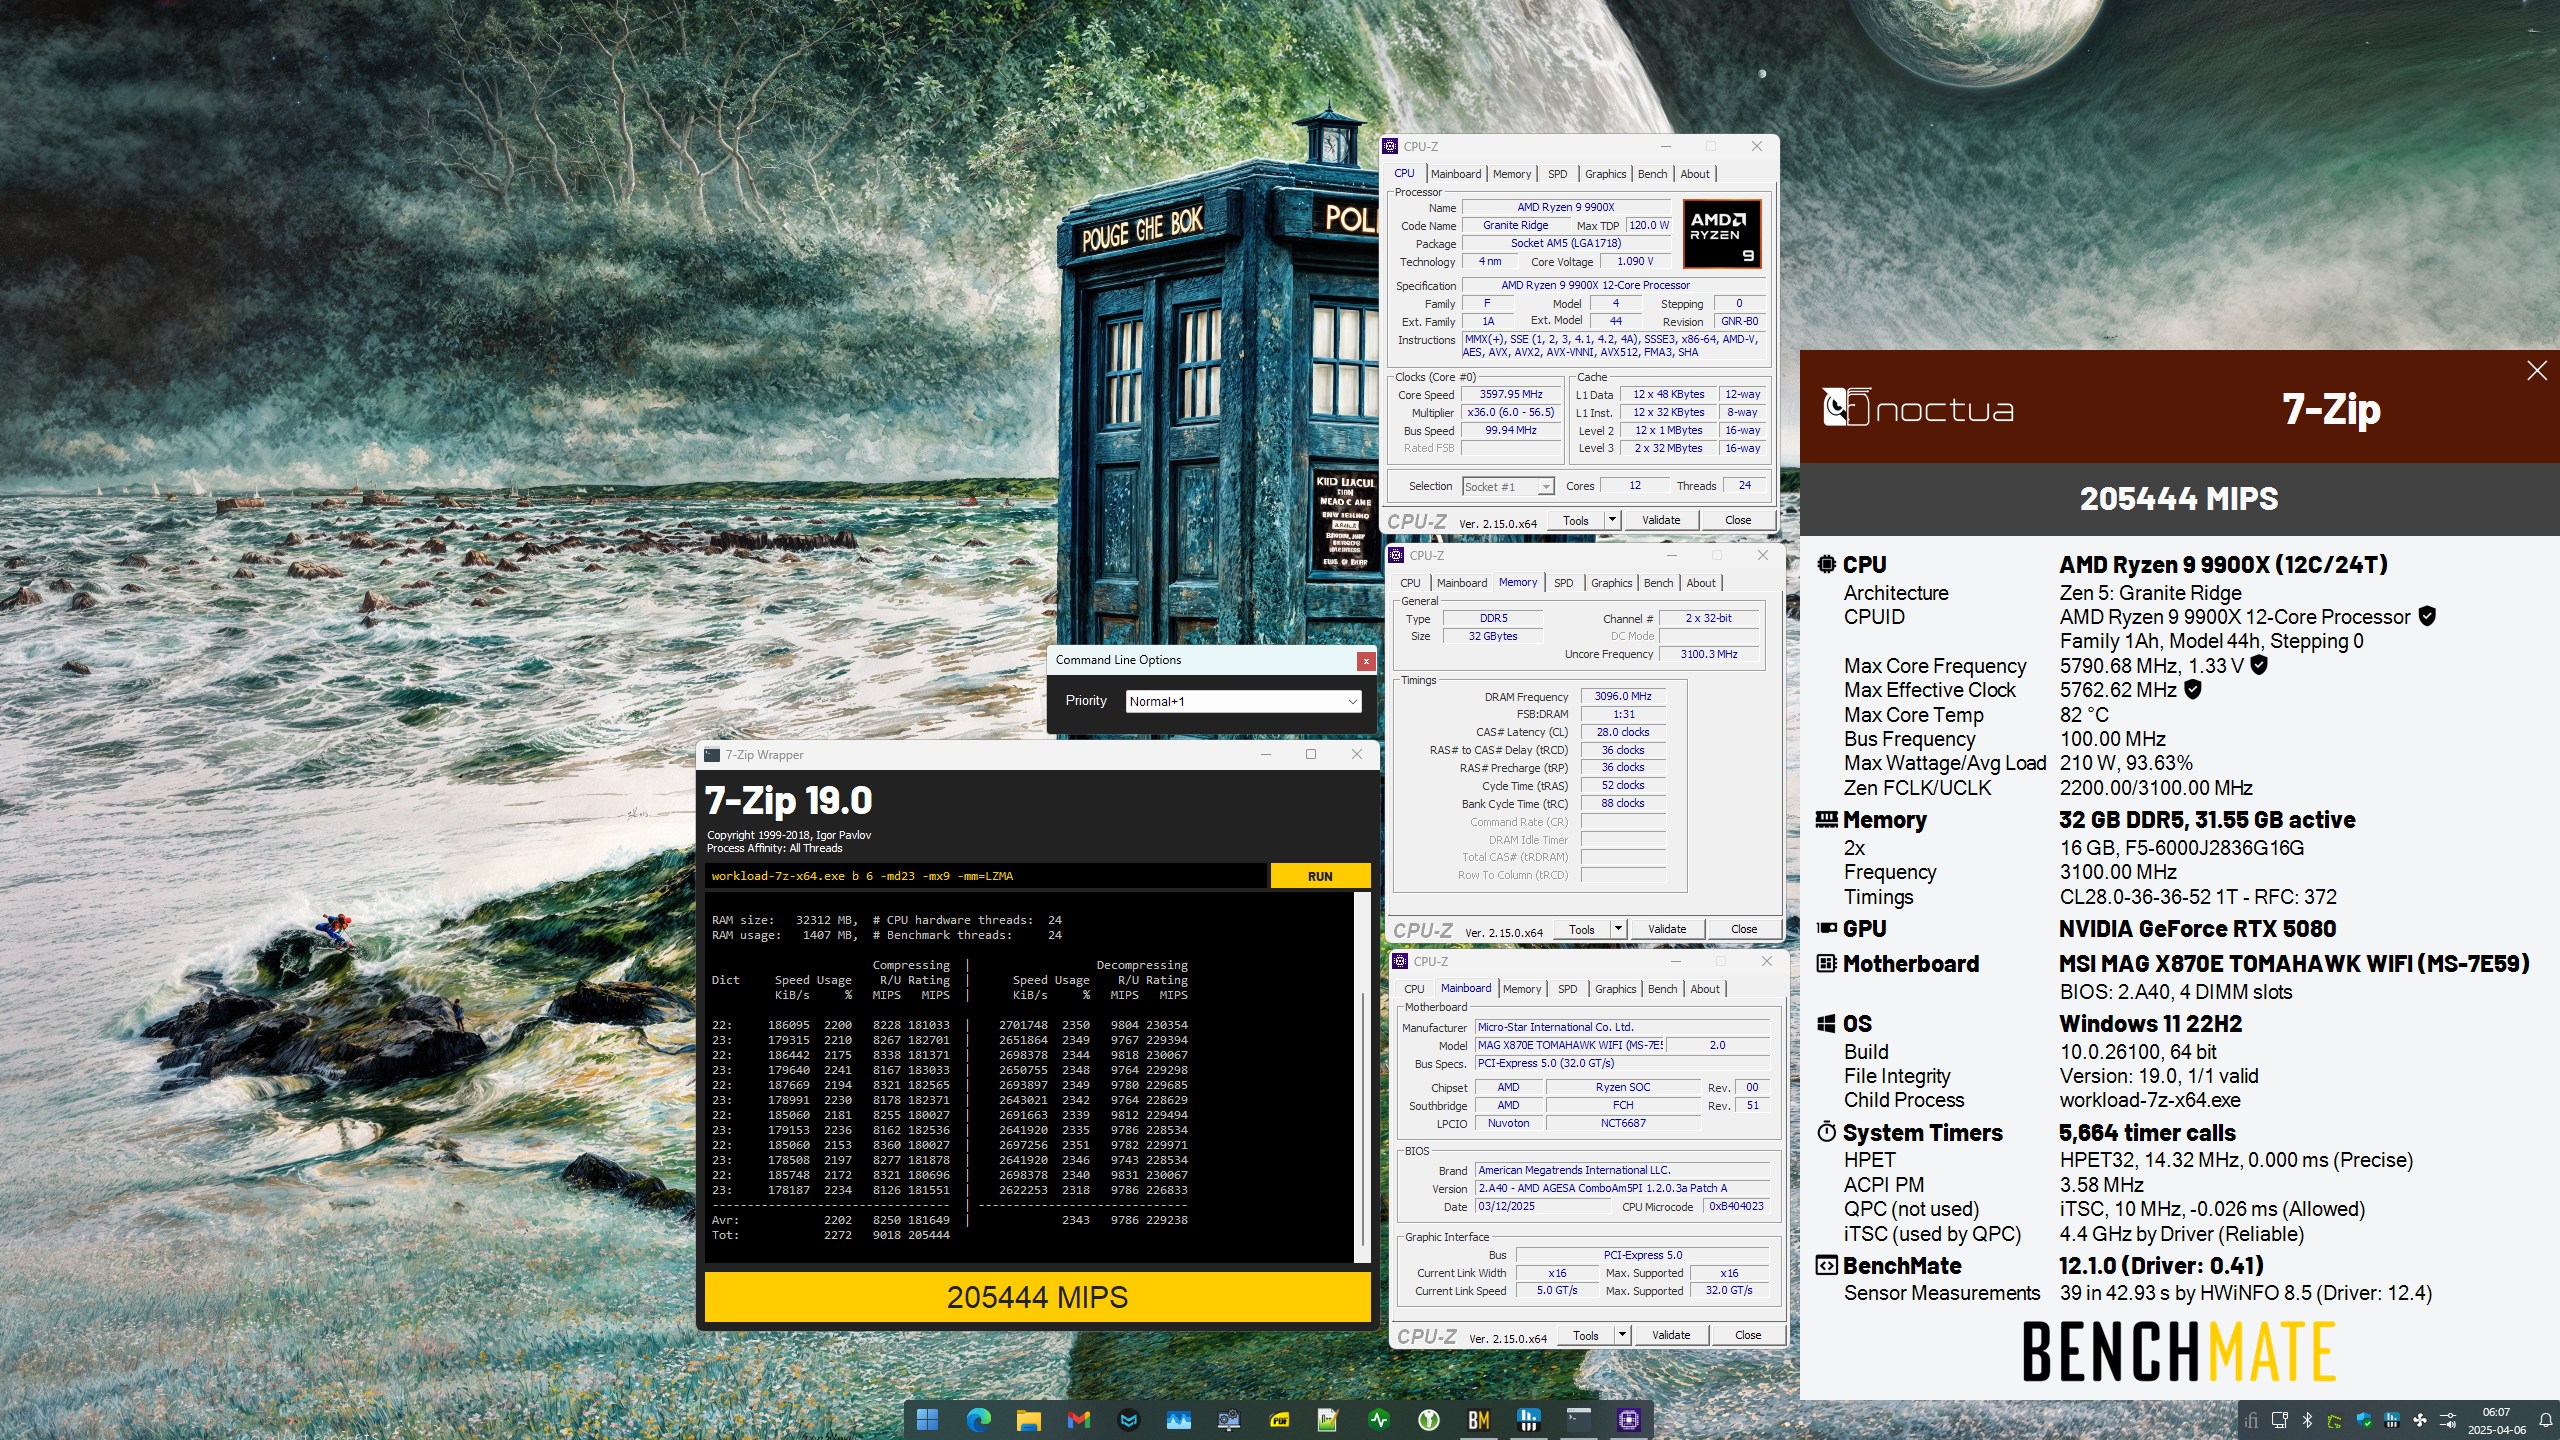Click the Close button in the top CPU-Z window
Image resolution: width=2560 pixels, height=1440 pixels.
[1738, 520]
